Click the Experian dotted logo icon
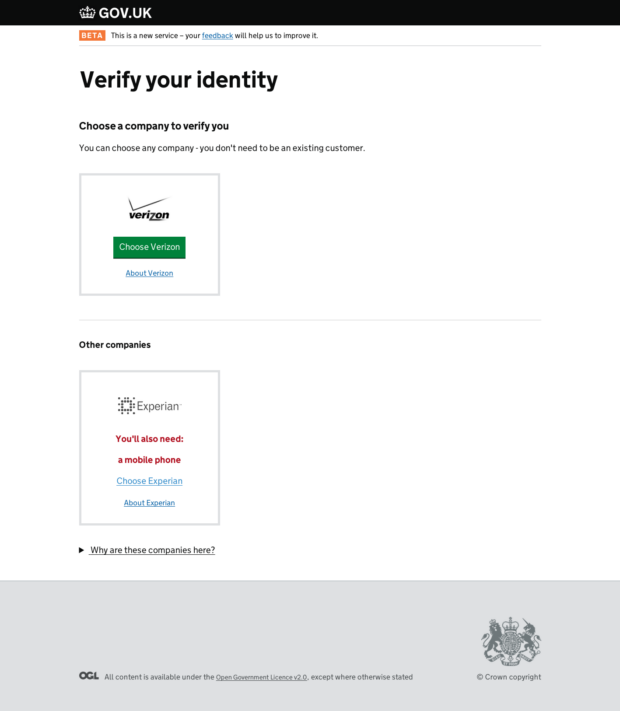Image resolution: width=620 pixels, height=711 pixels. click(126, 405)
